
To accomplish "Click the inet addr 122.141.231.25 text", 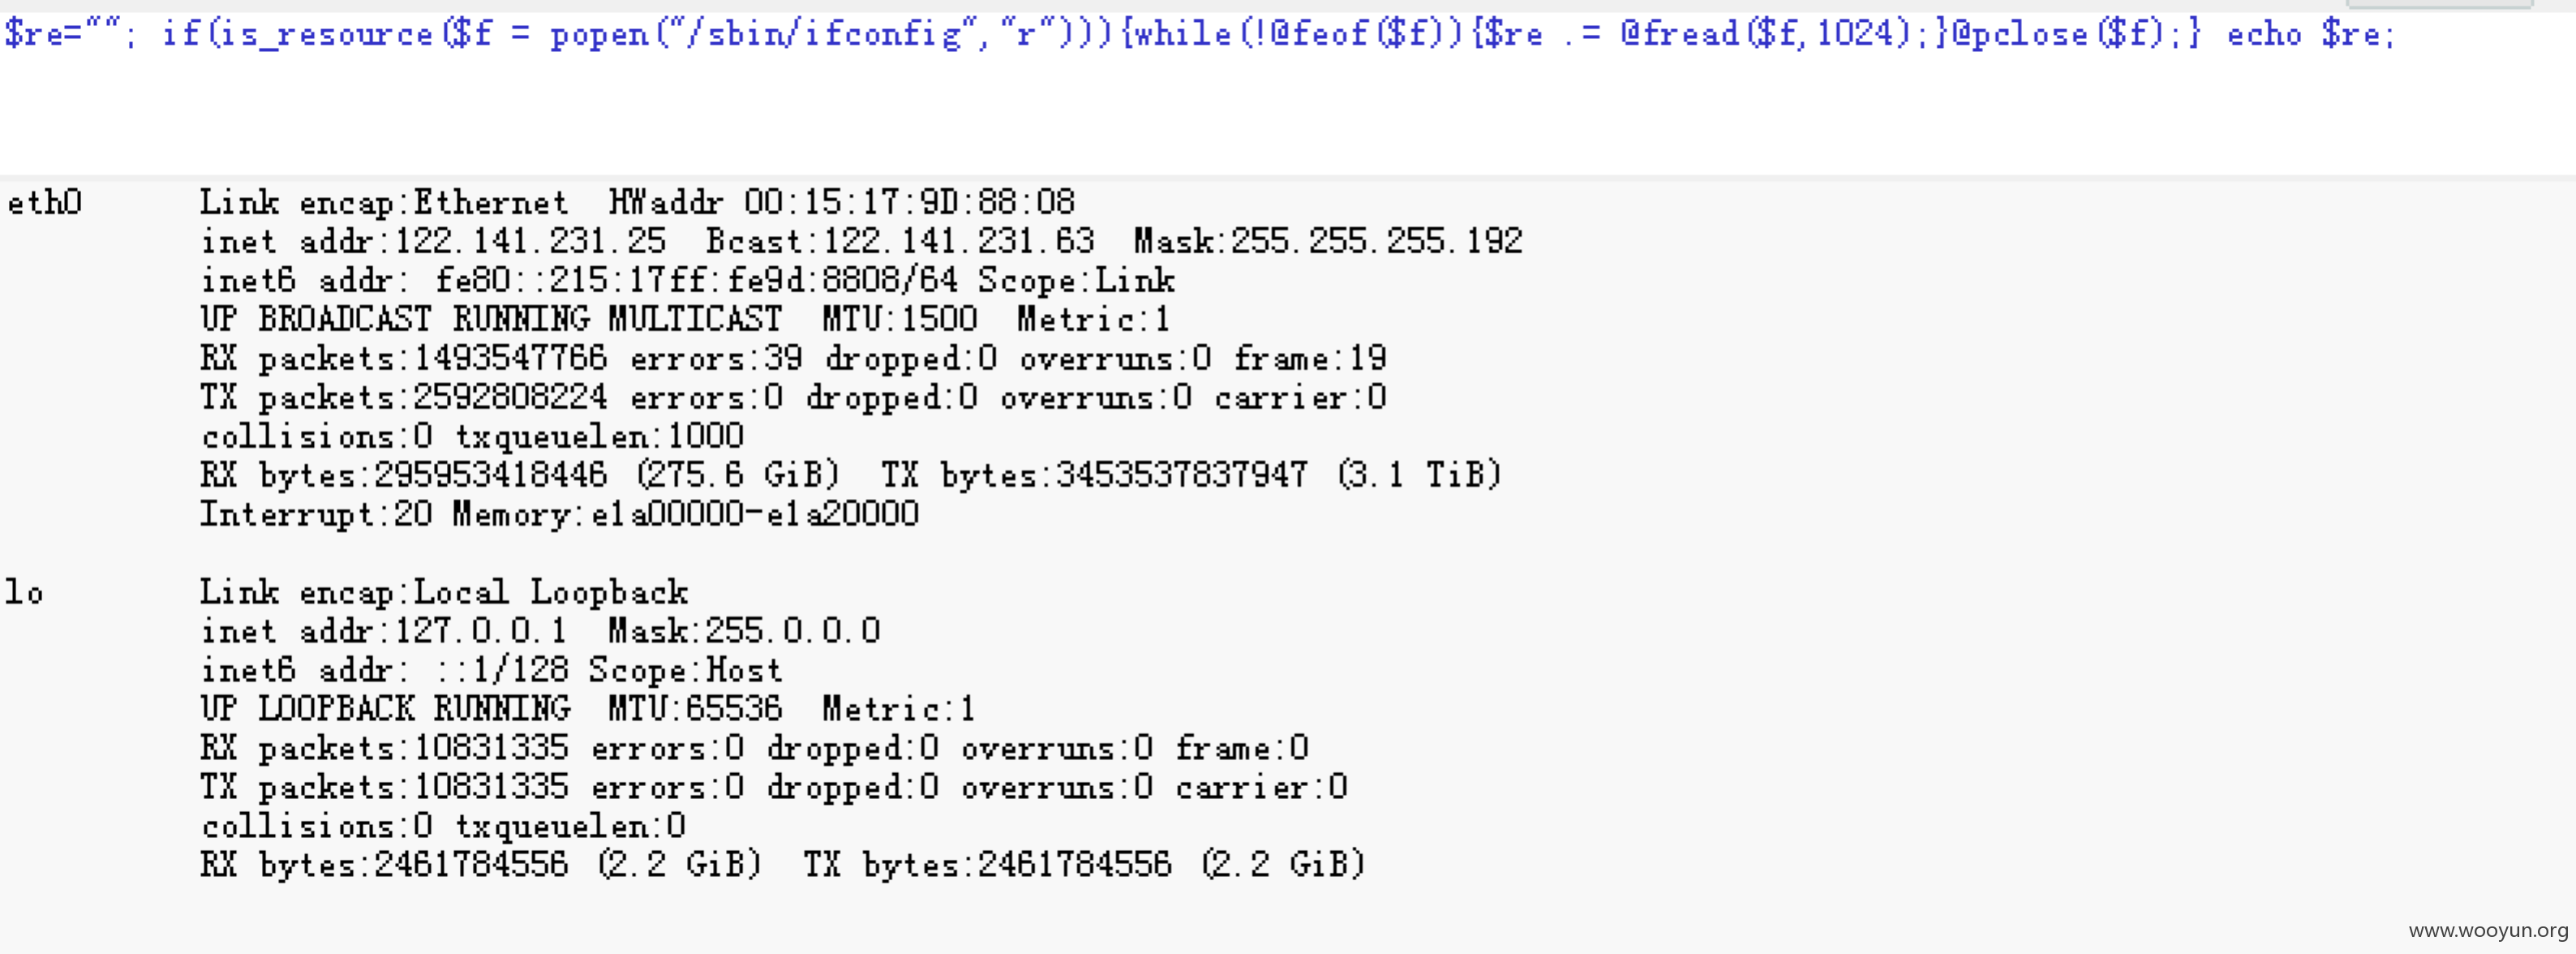I will [433, 241].
